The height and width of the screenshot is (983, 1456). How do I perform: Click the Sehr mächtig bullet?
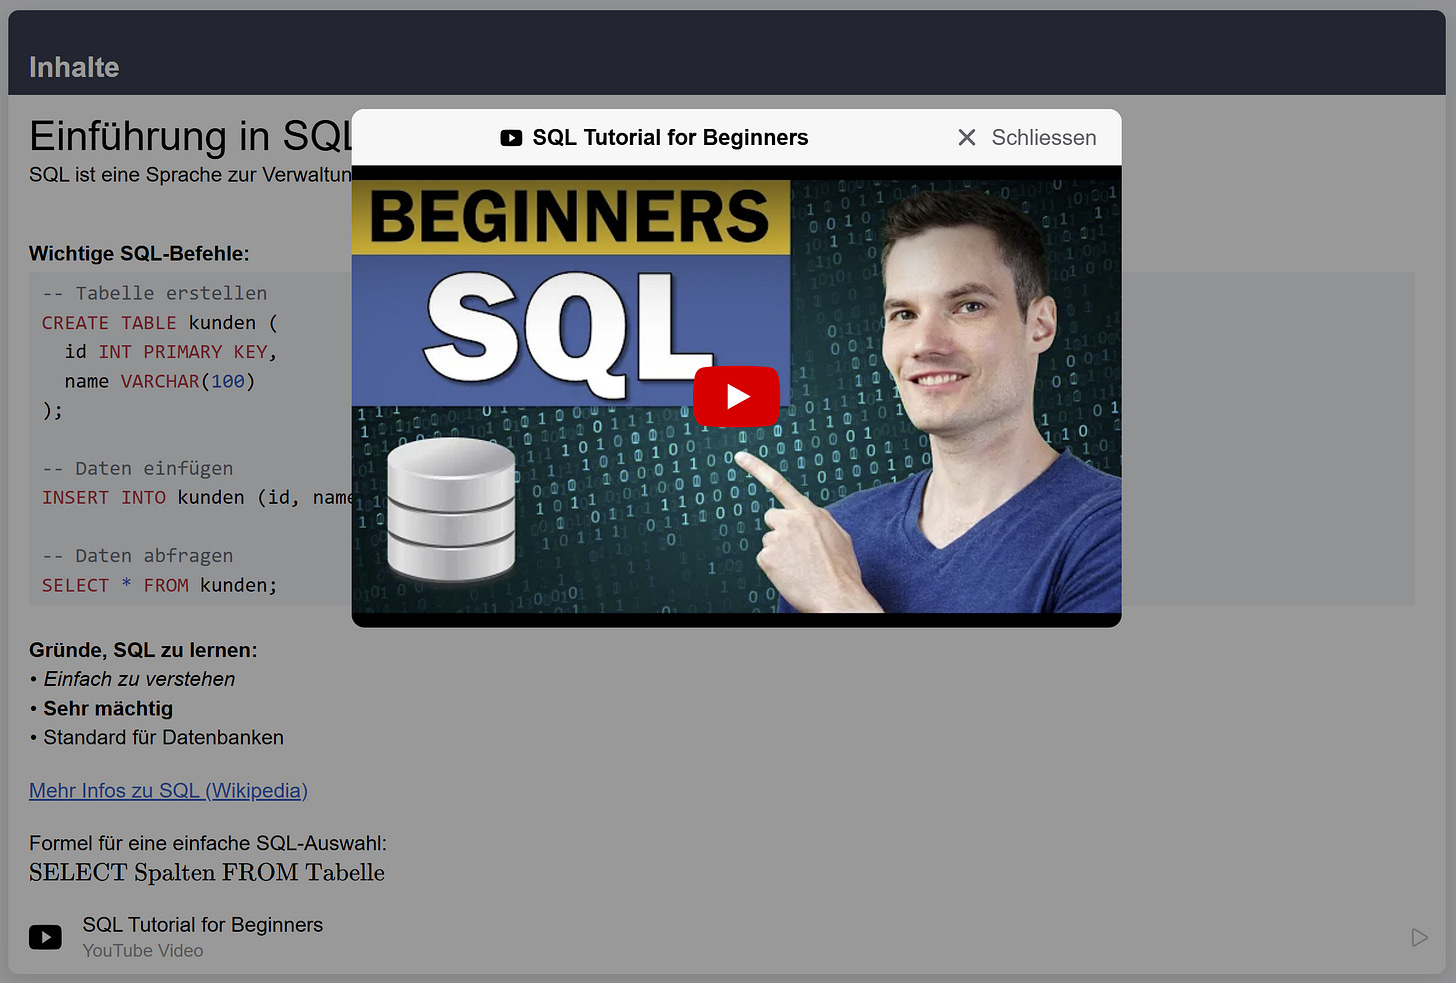(x=108, y=708)
